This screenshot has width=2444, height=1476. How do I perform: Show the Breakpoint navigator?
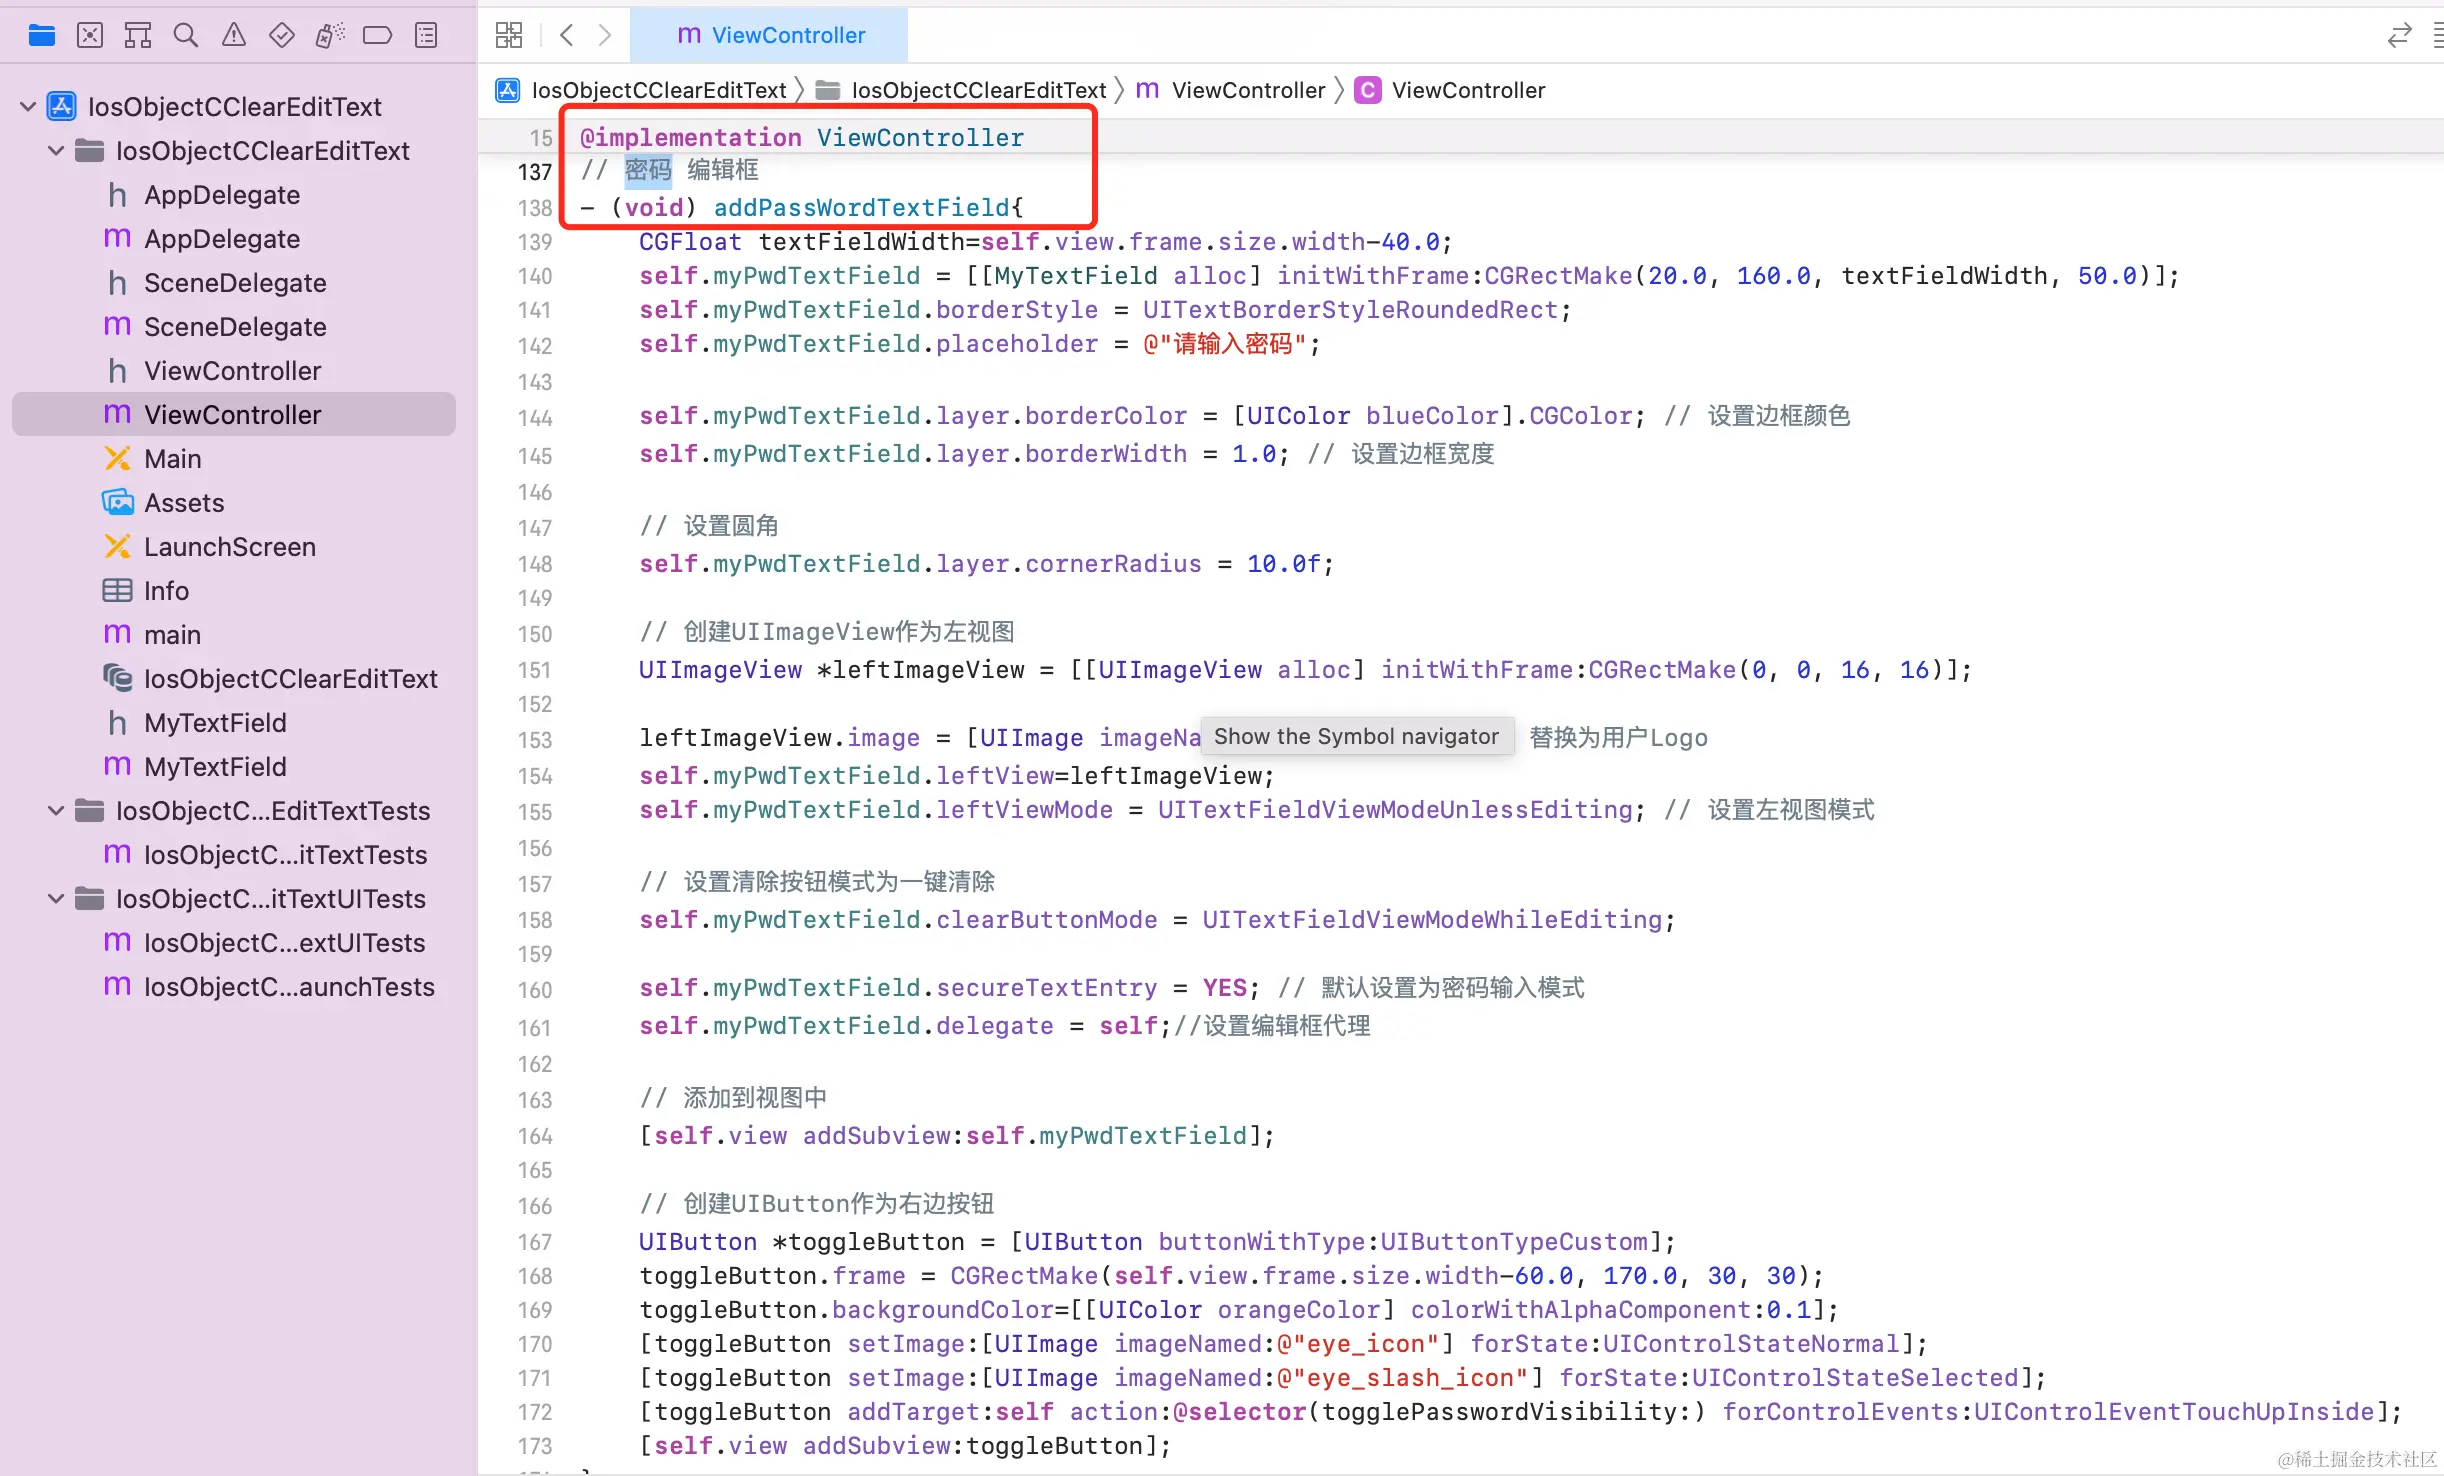377,36
